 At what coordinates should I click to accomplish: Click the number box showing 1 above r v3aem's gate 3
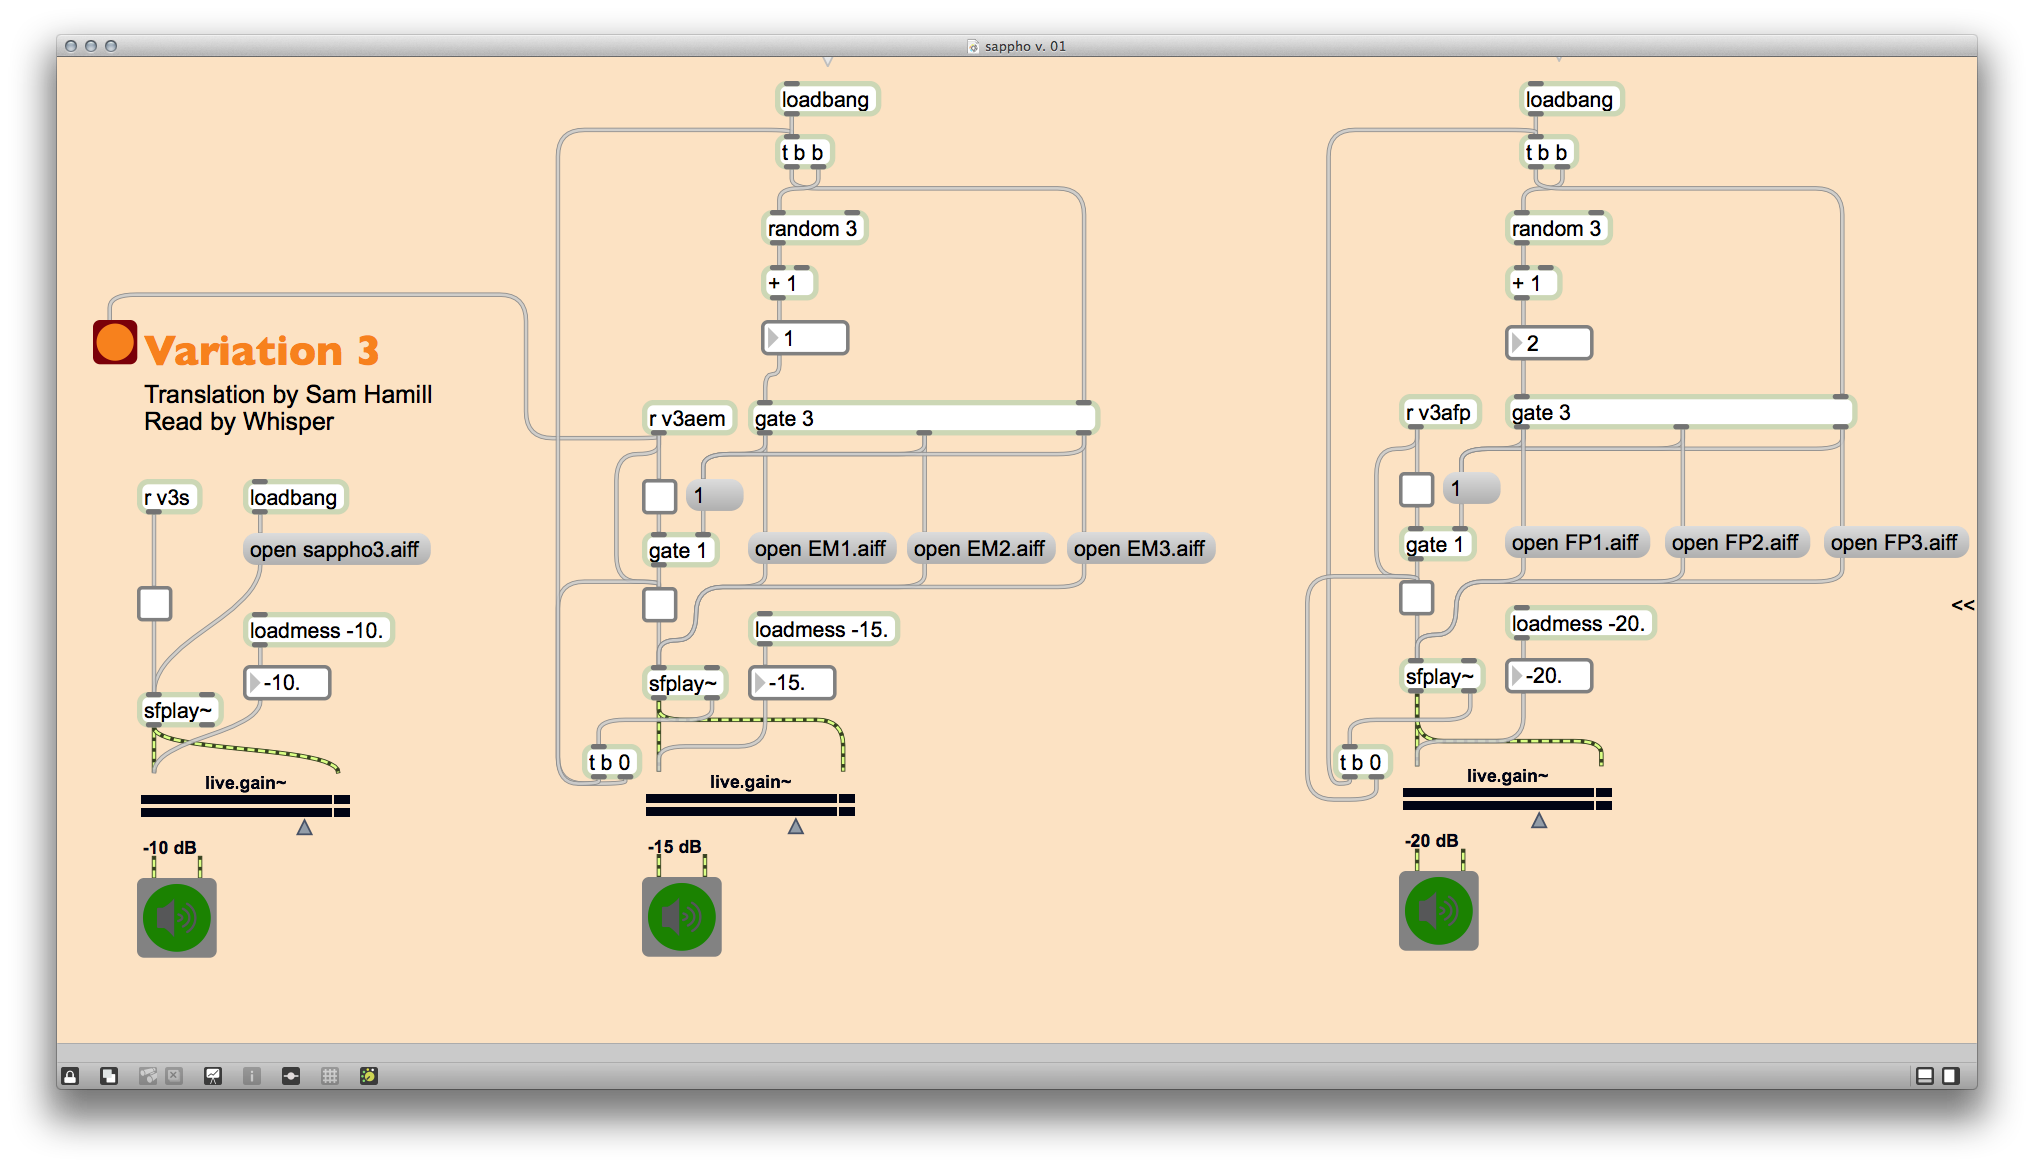805,338
